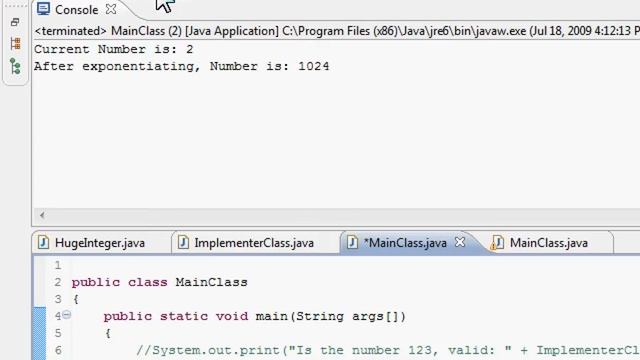
Task: Select the *MainClass.java editor tab
Action: [x=405, y=243]
